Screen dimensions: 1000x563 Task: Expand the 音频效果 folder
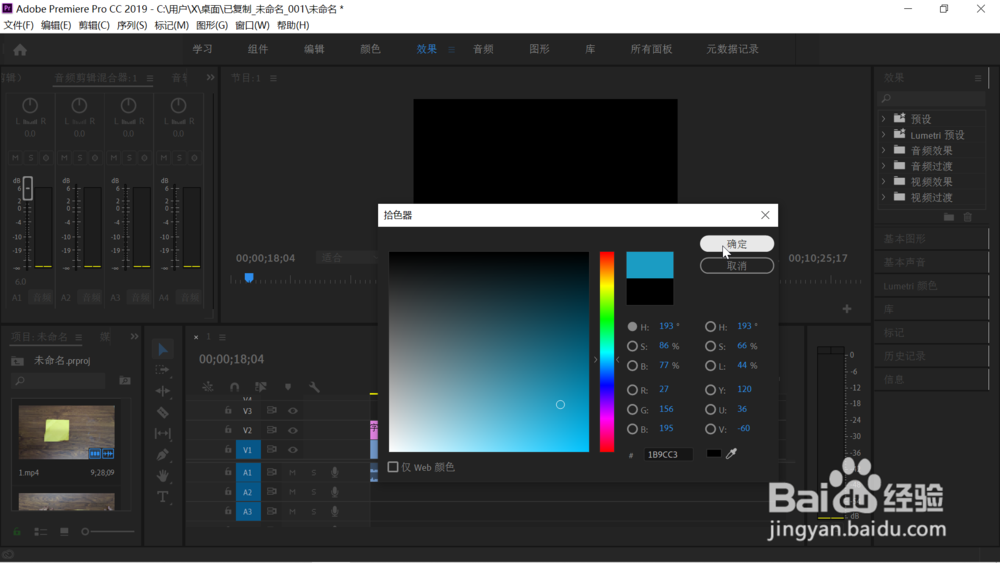click(x=884, y=150)
